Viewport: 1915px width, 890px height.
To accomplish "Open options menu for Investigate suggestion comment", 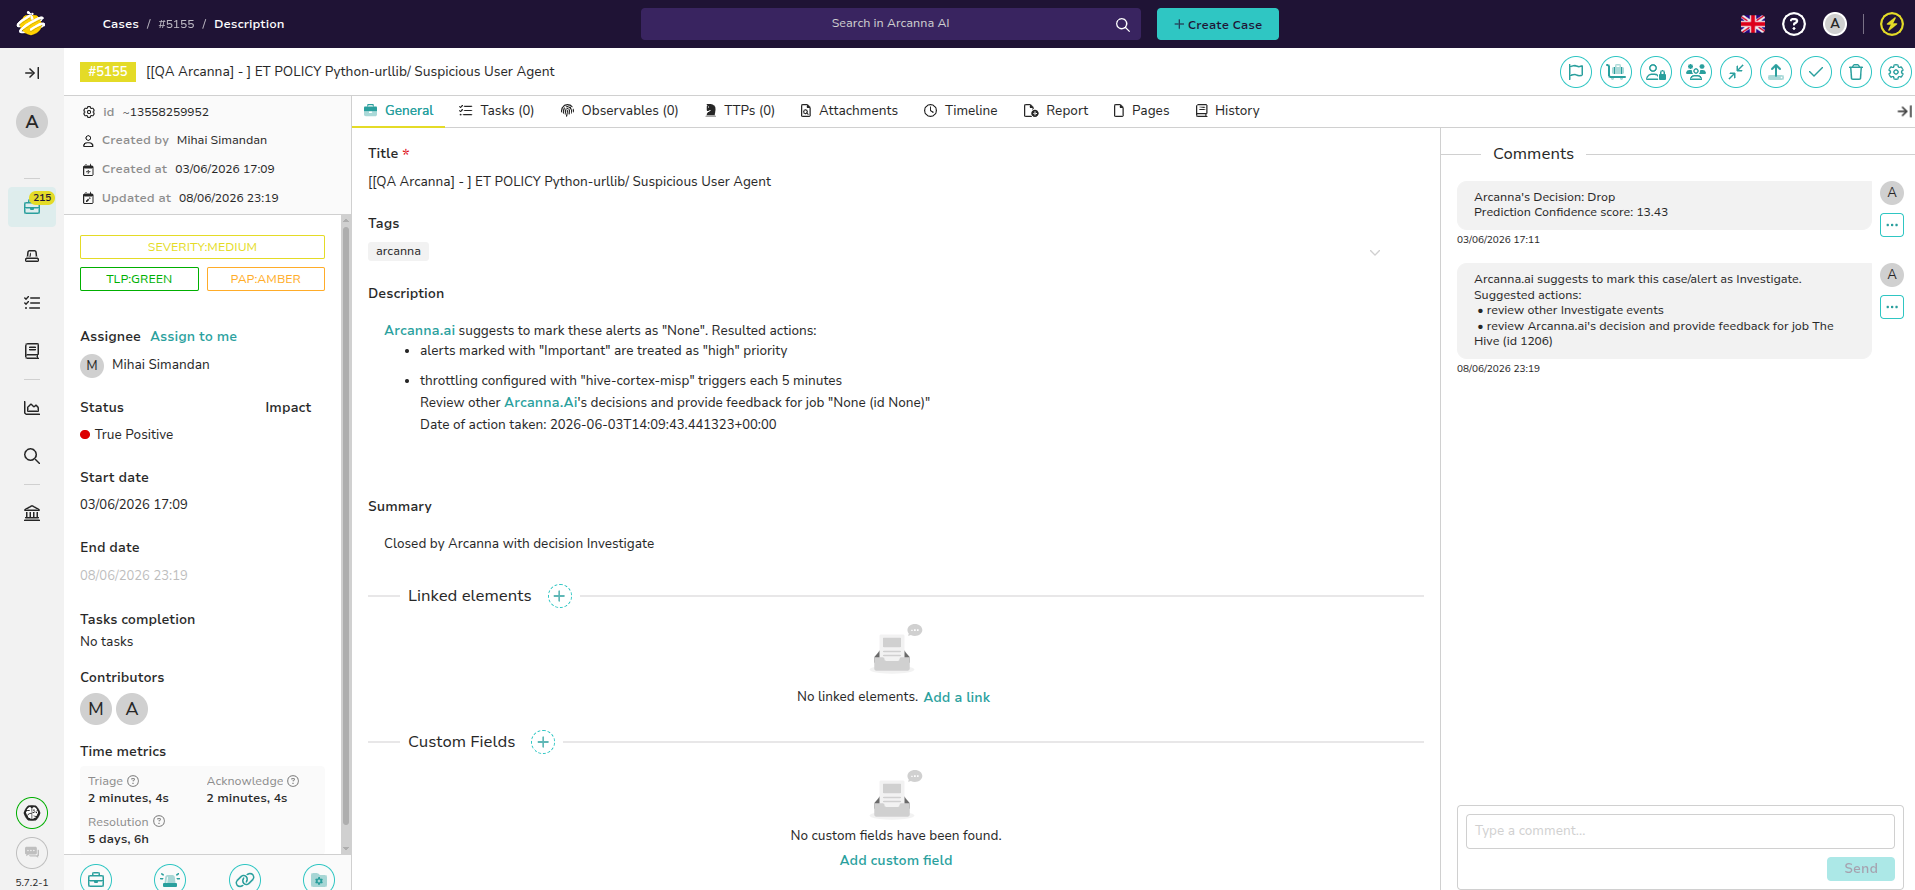I will pos(1892,307).
